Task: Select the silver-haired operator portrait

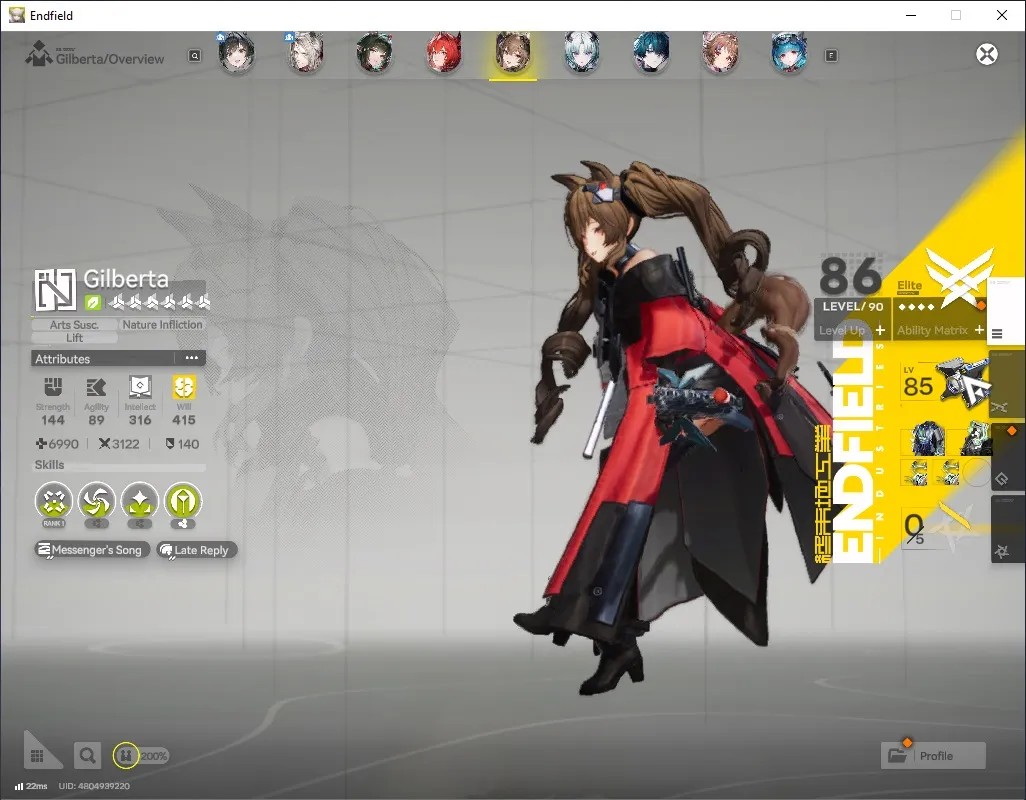Action: tap(582, 54)
